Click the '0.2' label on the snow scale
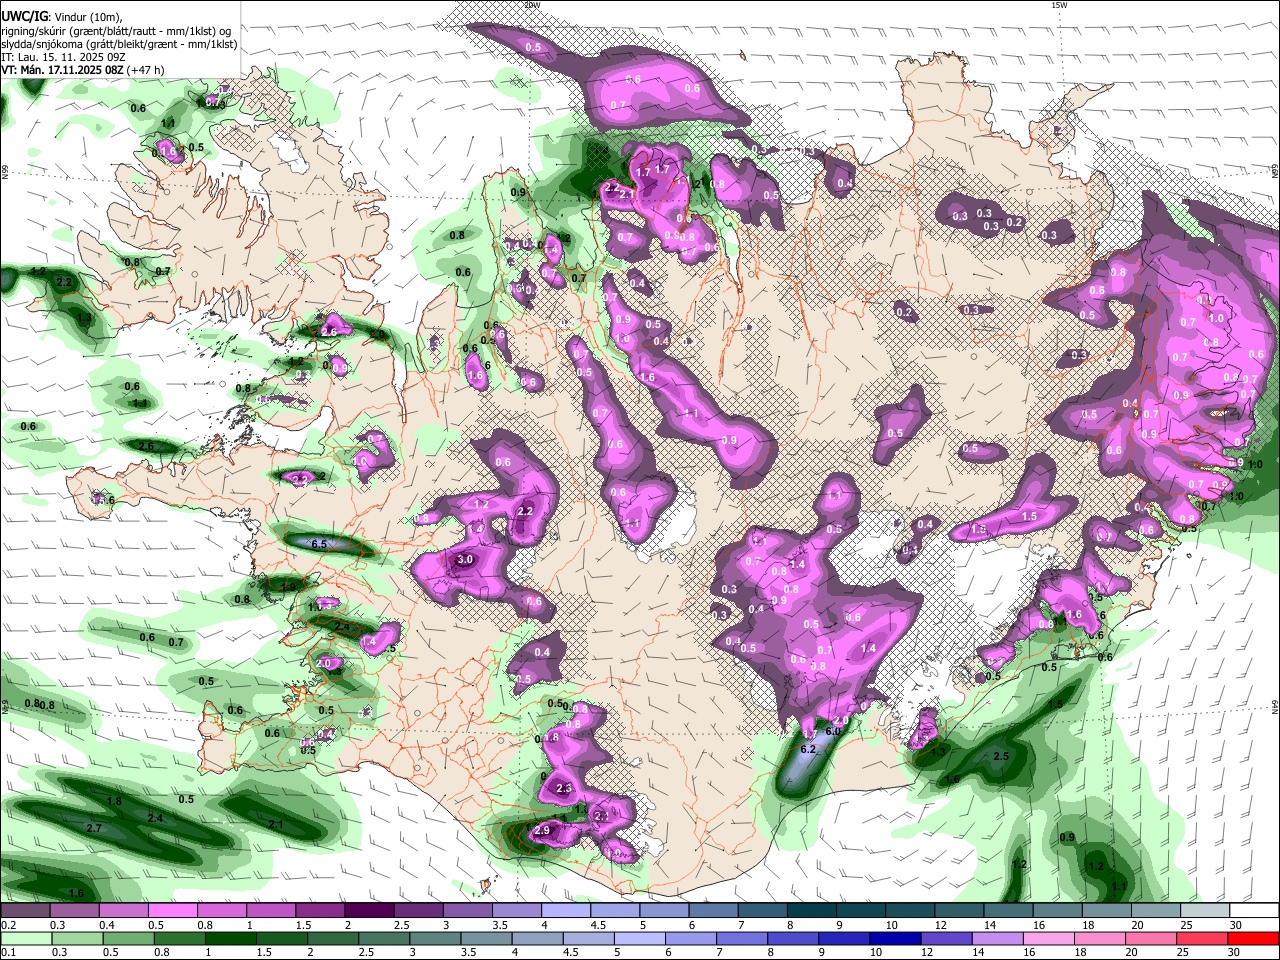Viewport: 1280px width, 960px height. 9,925
